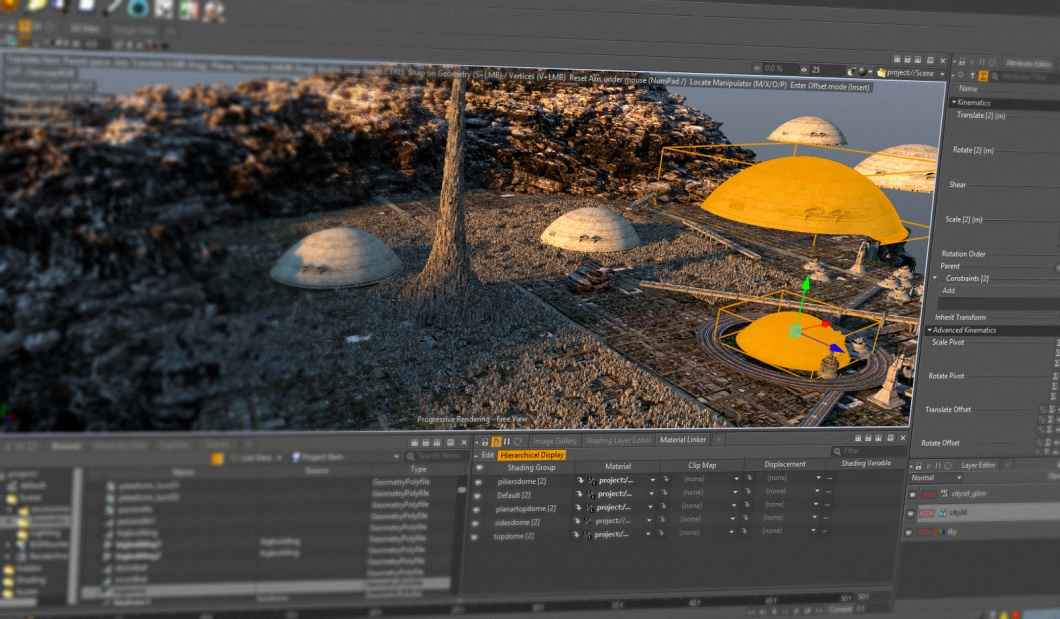Open Clip Map dropdown for pillersdome
The image size is (1060, 619).
(736, 479)
